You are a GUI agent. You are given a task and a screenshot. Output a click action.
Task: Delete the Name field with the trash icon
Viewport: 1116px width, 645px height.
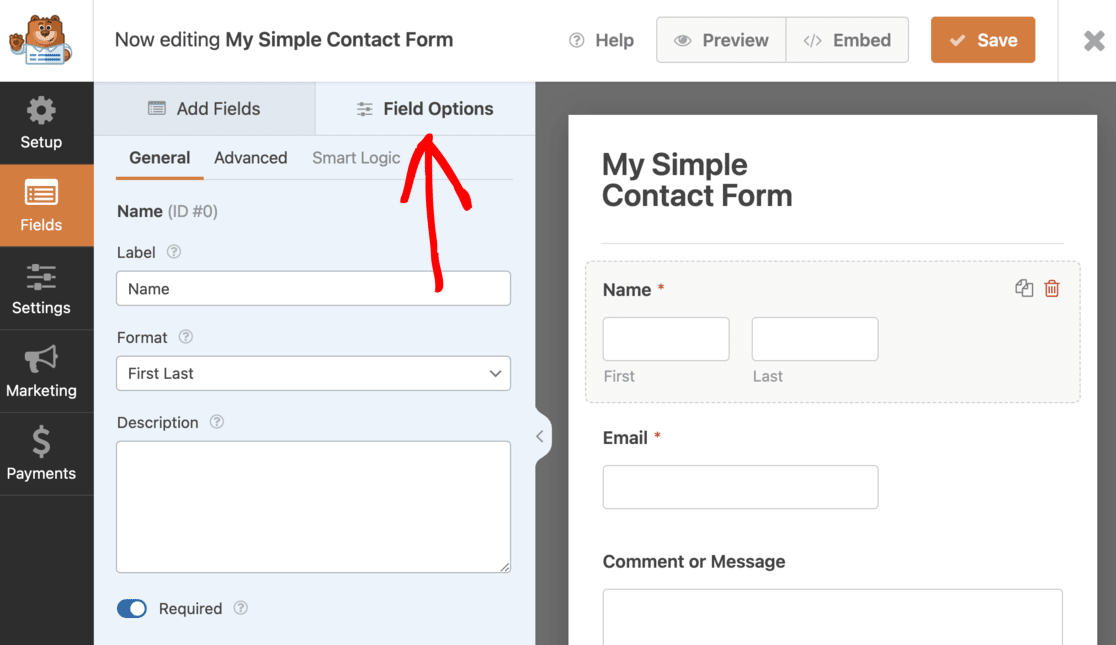pos(1051,287)
